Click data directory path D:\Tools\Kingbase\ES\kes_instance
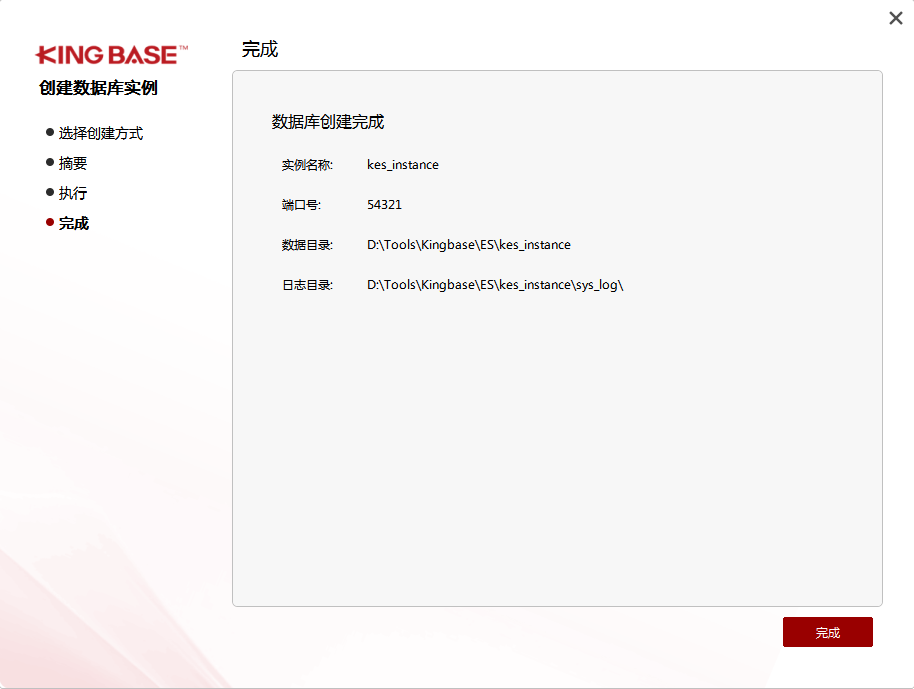 coord(469,245)
